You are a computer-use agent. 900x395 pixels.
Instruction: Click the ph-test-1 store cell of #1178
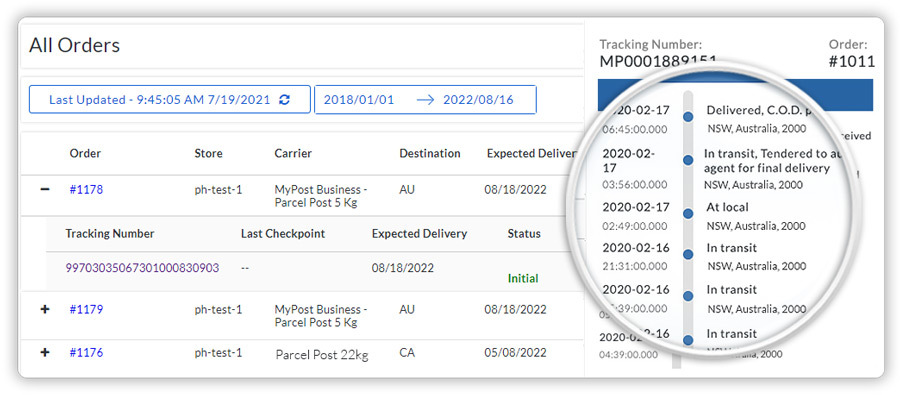coord(218,189)
